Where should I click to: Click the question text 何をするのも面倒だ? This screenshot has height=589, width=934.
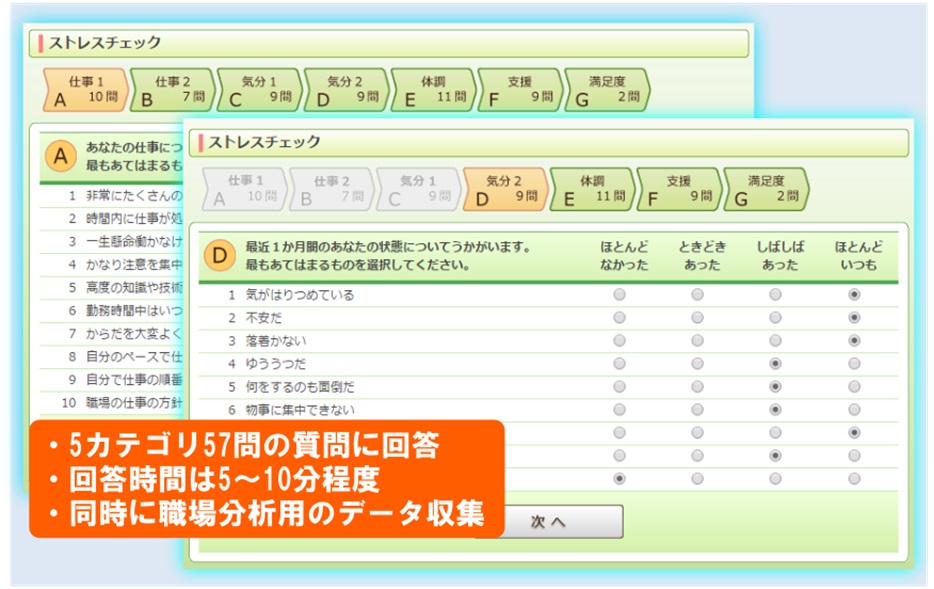point(300,387)
